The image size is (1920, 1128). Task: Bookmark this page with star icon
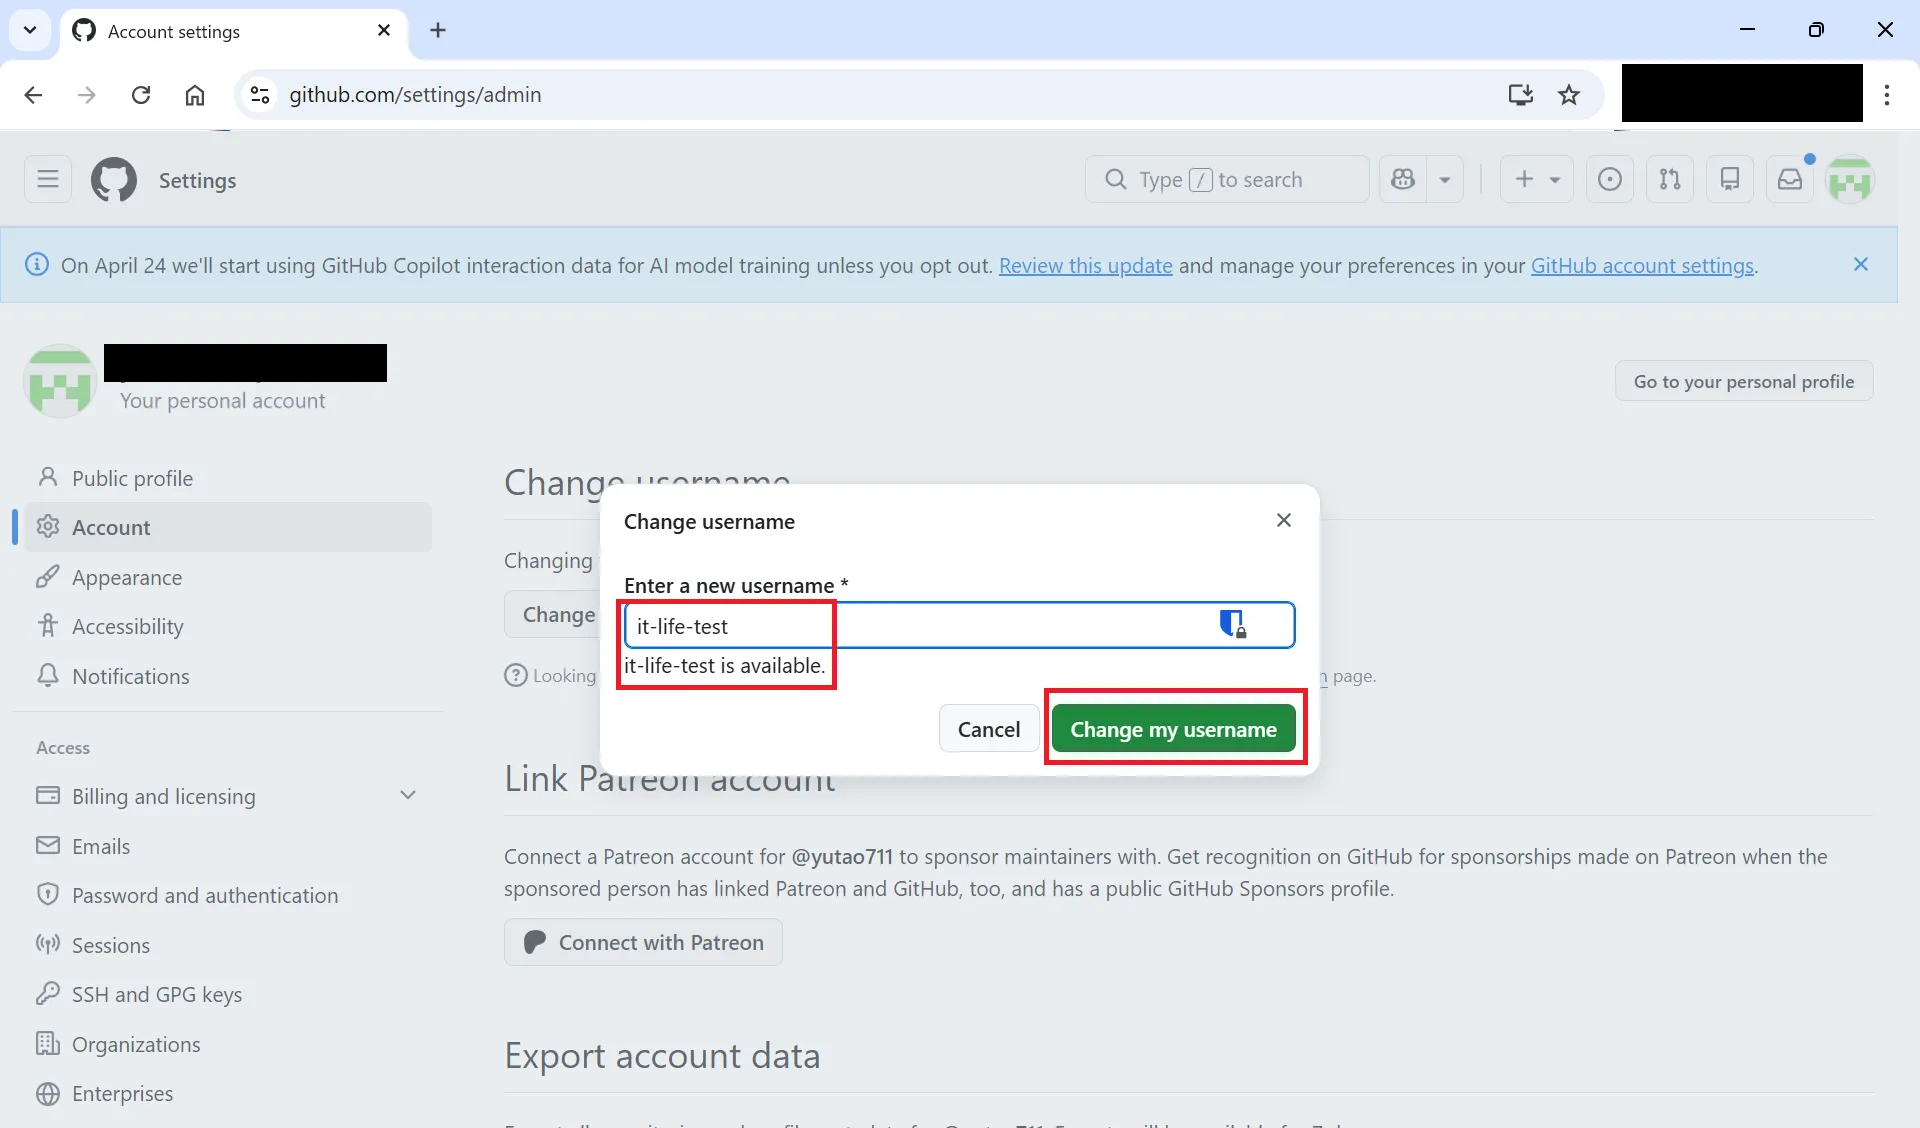click(x=1568, y=95)
